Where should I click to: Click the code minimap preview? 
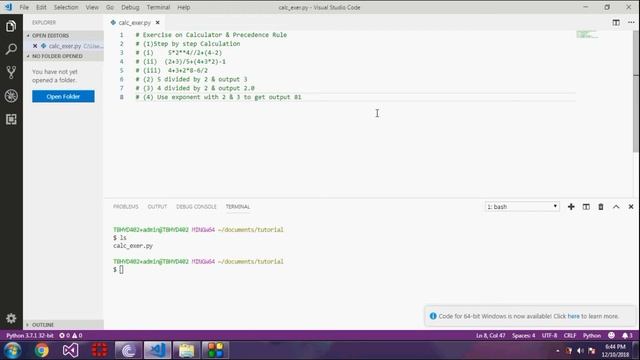tap(587, 35)
